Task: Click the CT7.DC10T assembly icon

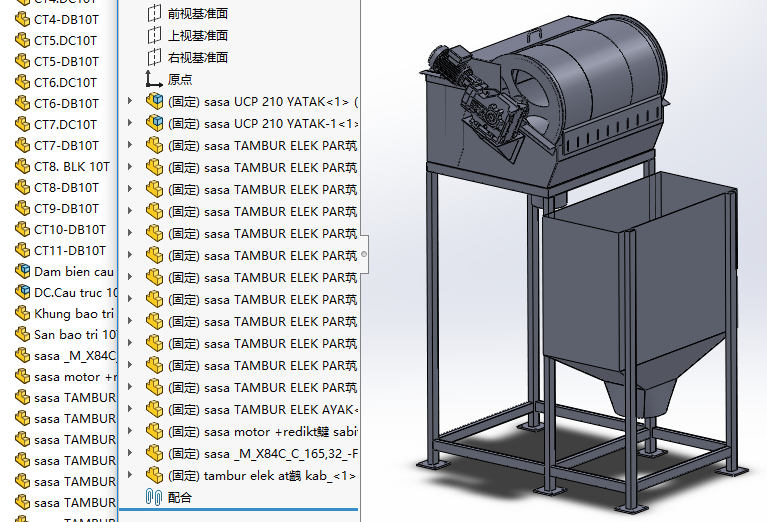Action: pos(22,124)
